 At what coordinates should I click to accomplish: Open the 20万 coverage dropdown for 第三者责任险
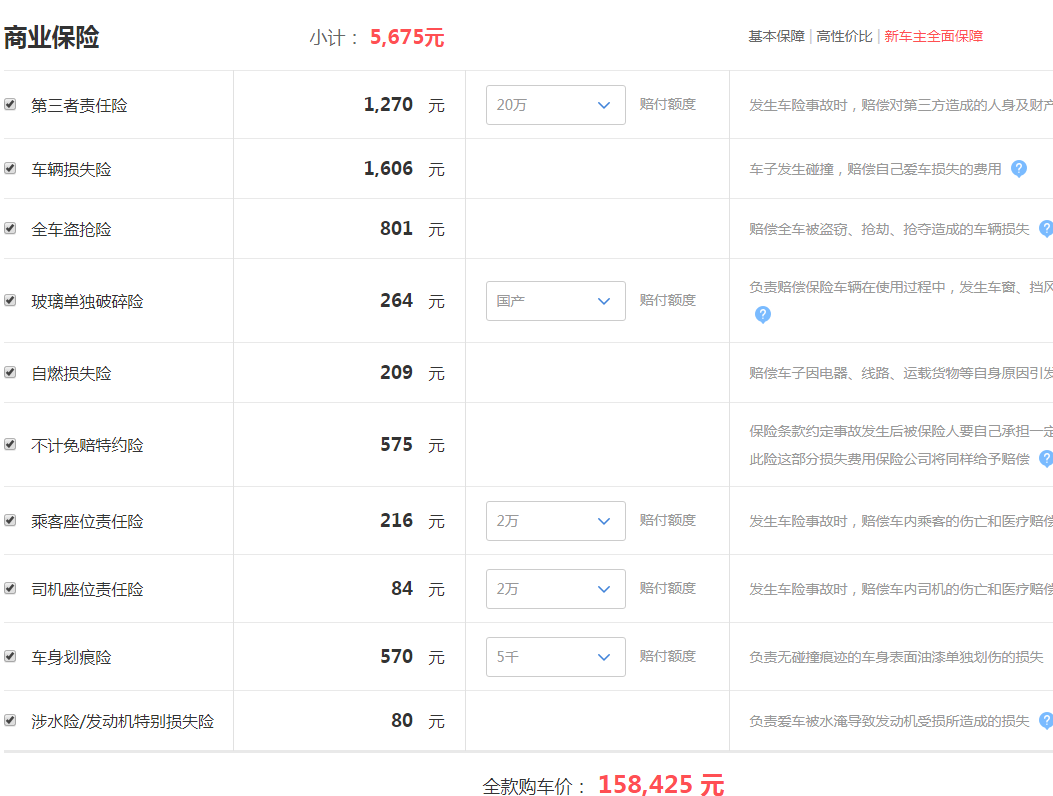click(555, 105)
